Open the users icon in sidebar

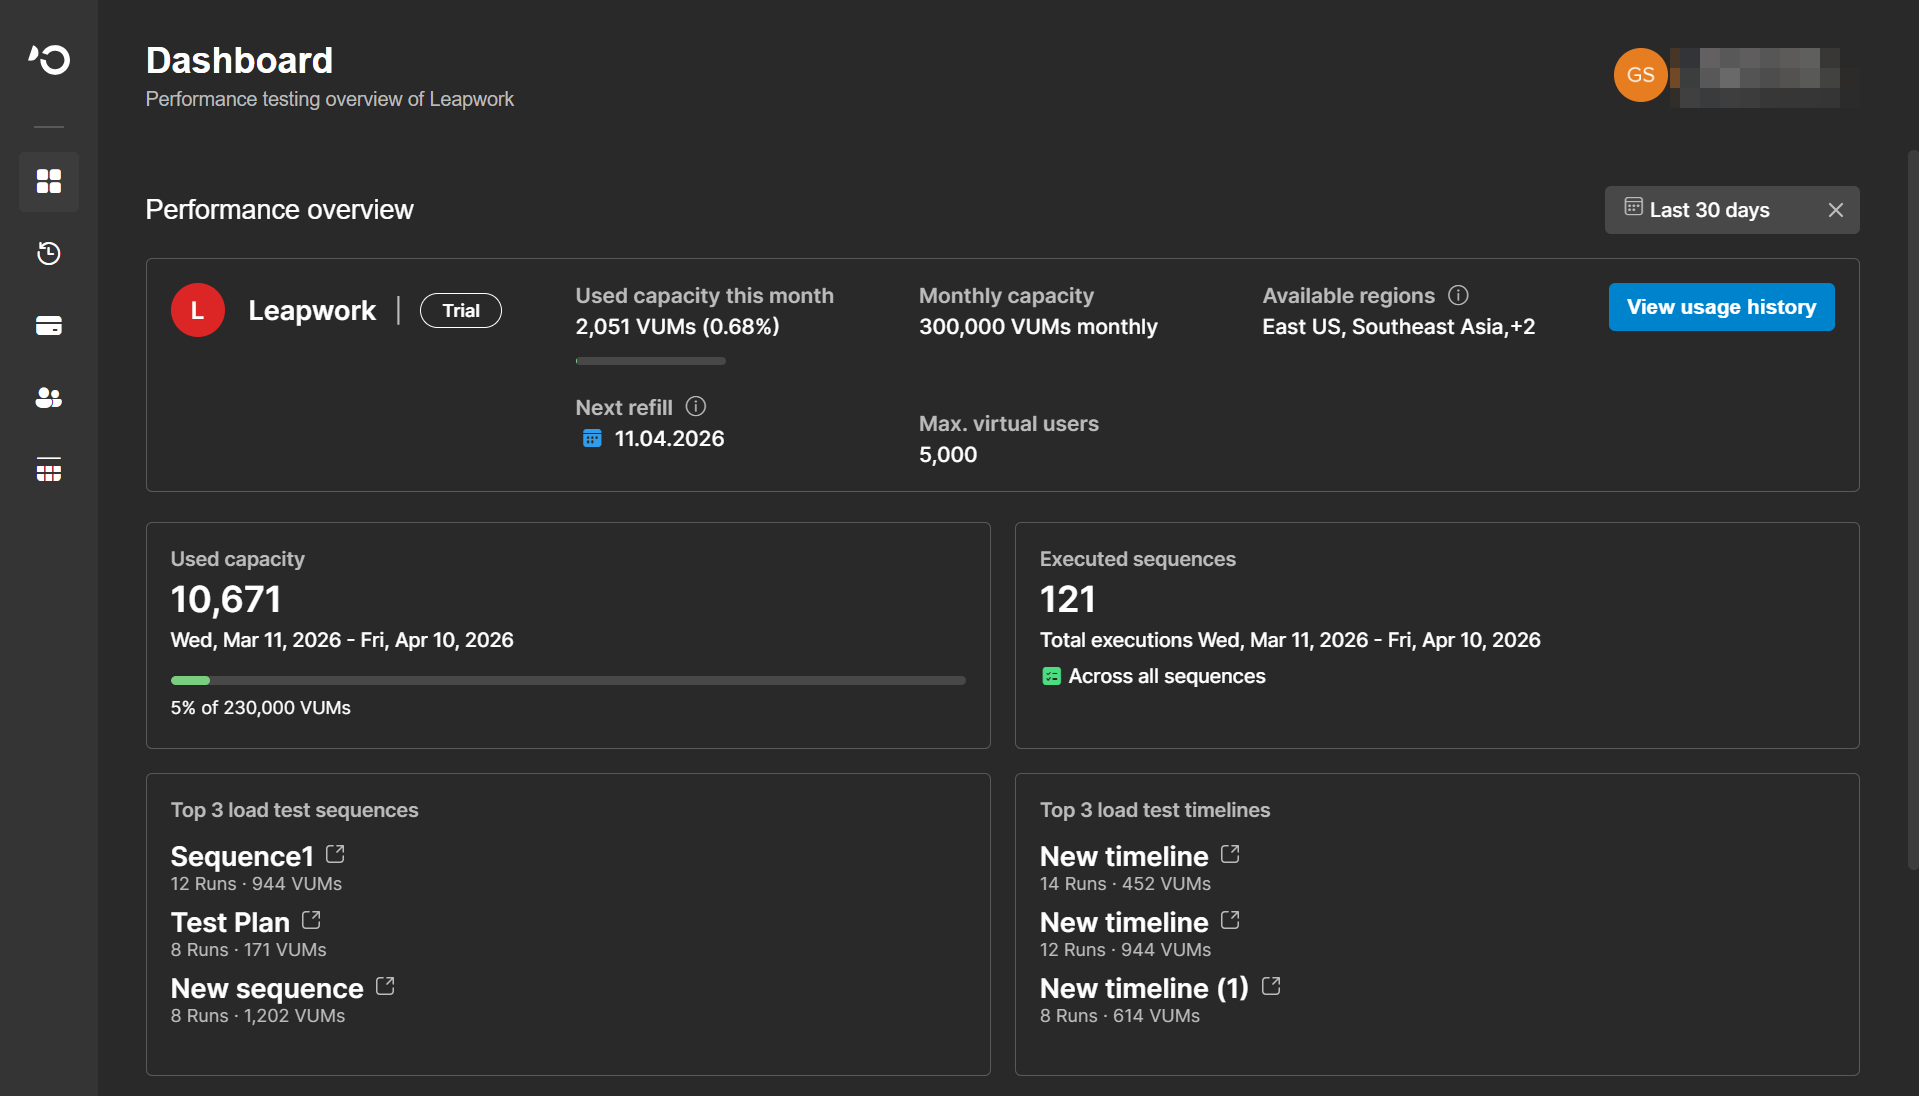tap(48, 398)
